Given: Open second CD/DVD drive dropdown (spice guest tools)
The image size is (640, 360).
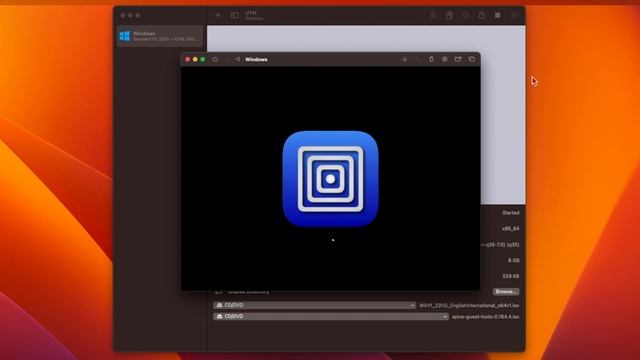Looking at the screenshot, I should tap(331, 316).
